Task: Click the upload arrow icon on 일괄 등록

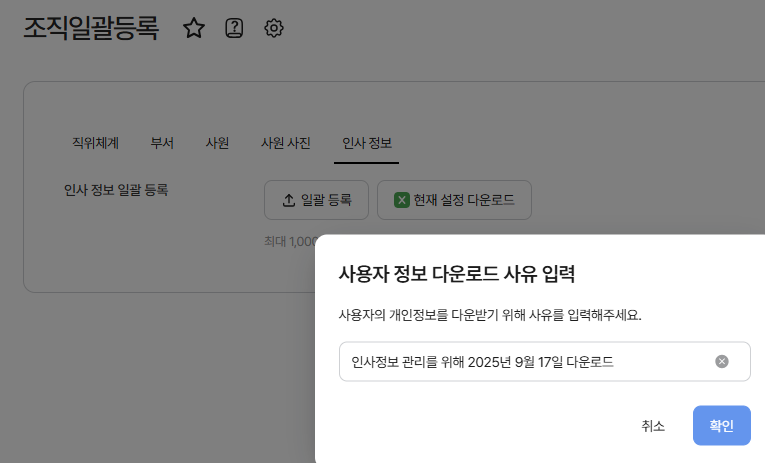Action: click(289, 200)
